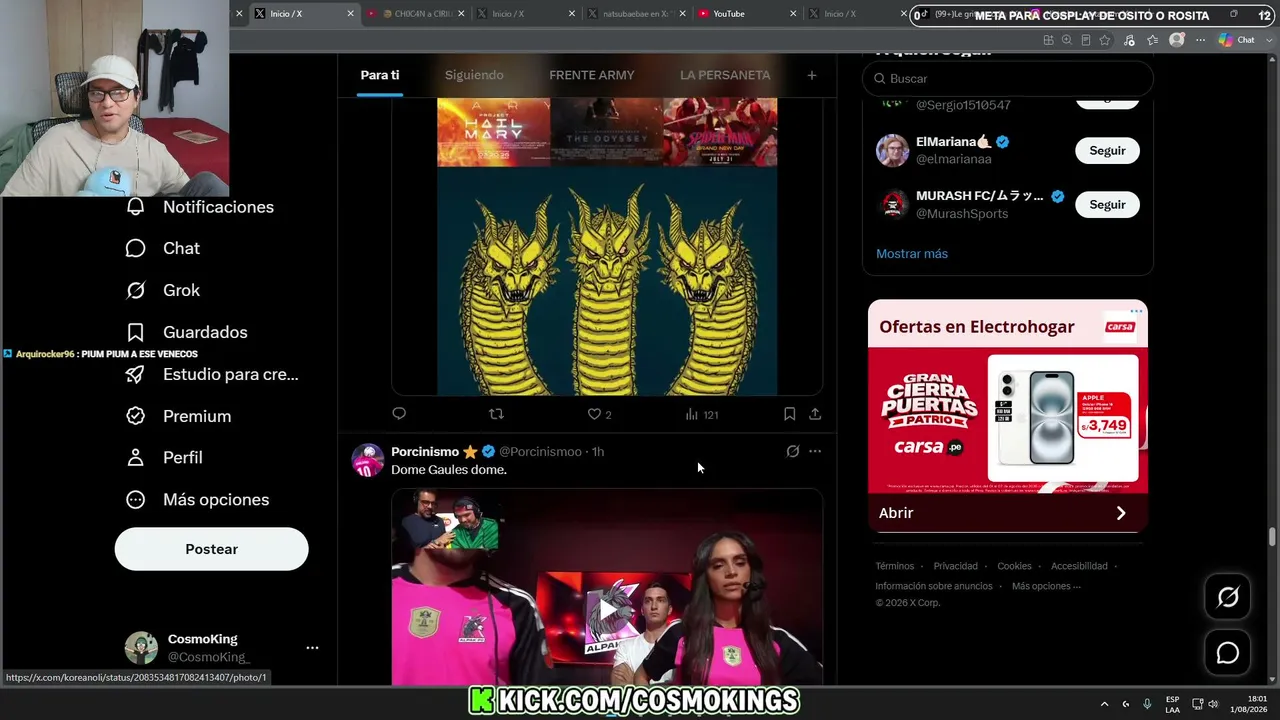Open browser settings and more menu
Viewport: 1280px width, 720px height.
click(x=1200, y=40)
